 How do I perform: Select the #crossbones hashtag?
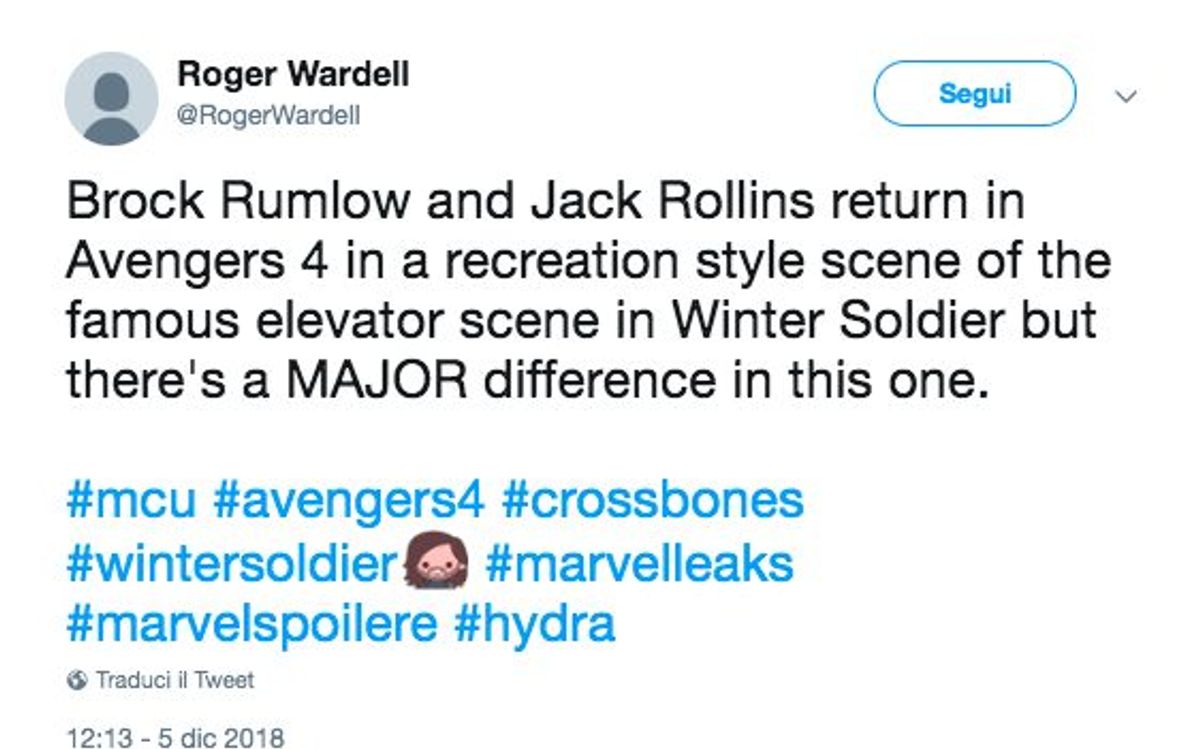coord(652,500)
